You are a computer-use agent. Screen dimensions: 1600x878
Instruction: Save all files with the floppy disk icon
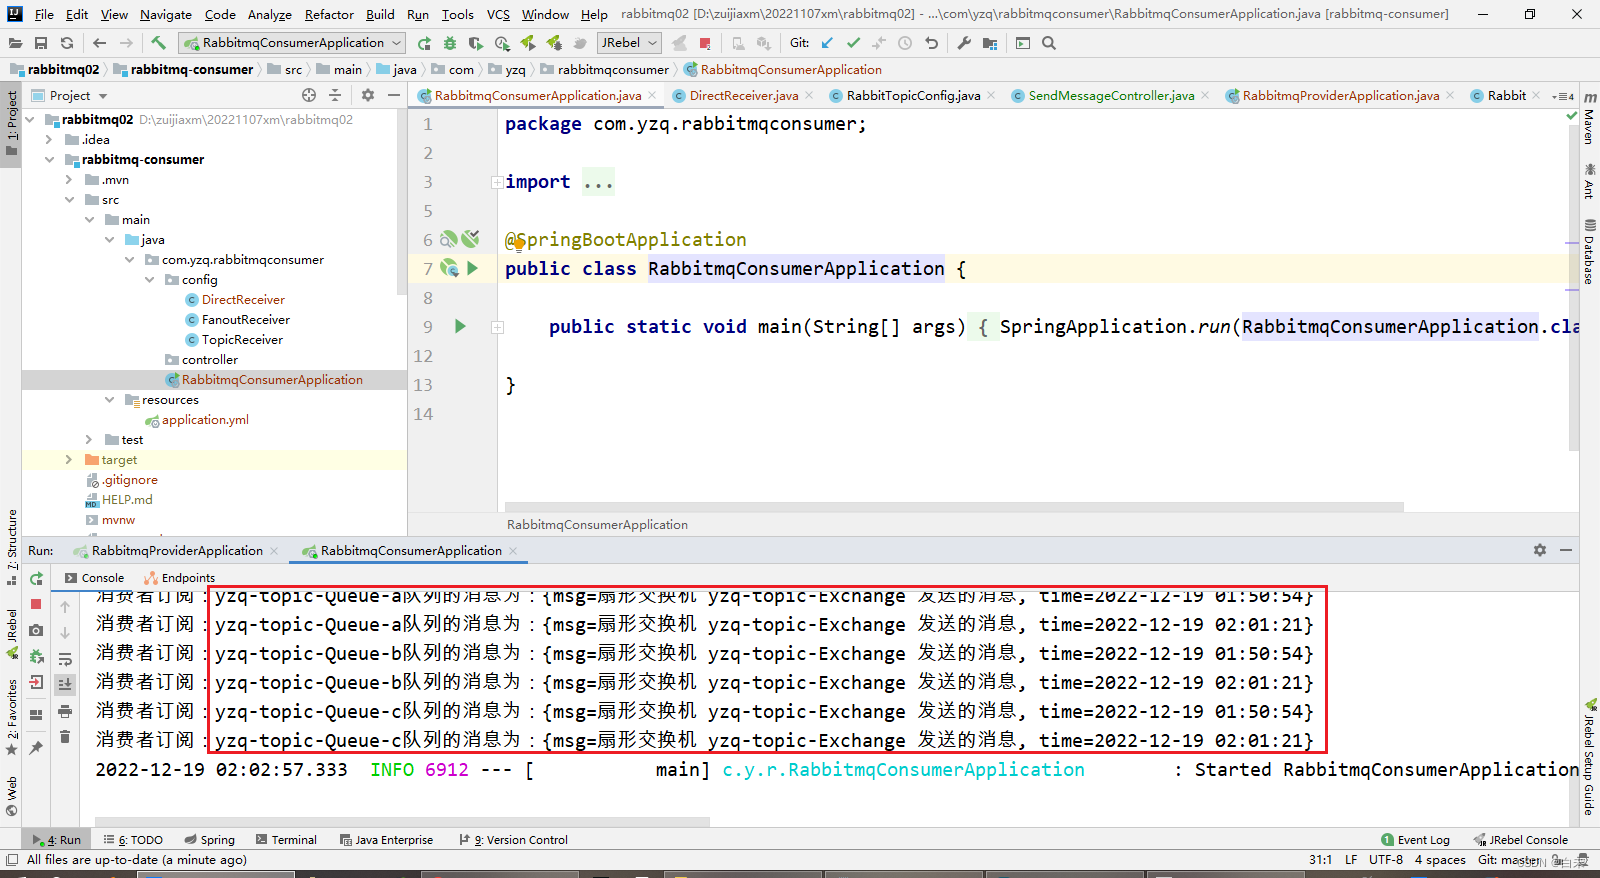pos(41,43)
